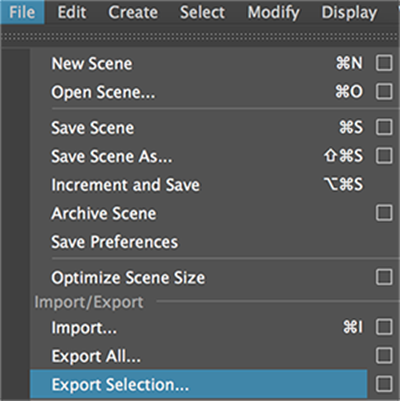Open Optimize Scene Size options box
The image size is (400, 401).
point(384,277)
